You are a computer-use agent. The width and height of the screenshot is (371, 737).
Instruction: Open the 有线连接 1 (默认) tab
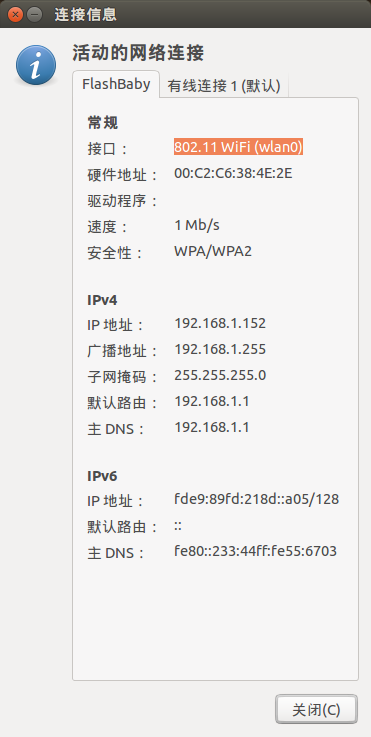[224, 86]
